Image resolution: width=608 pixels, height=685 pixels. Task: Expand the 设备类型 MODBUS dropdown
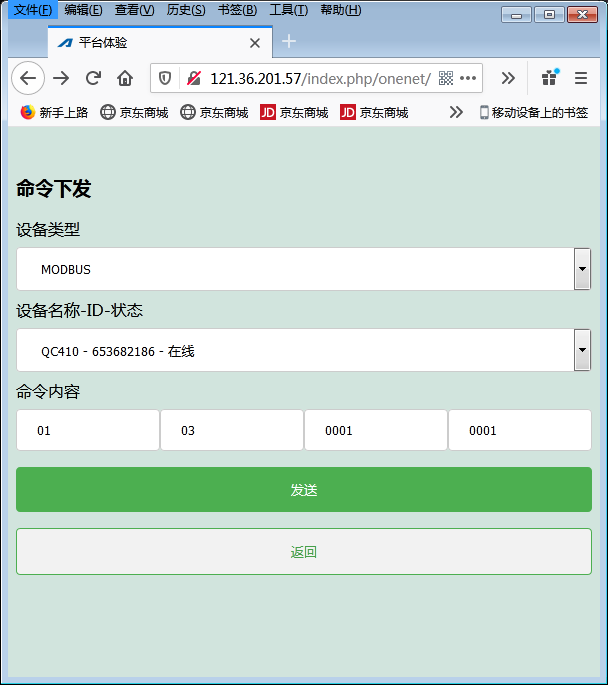[304, 269]
